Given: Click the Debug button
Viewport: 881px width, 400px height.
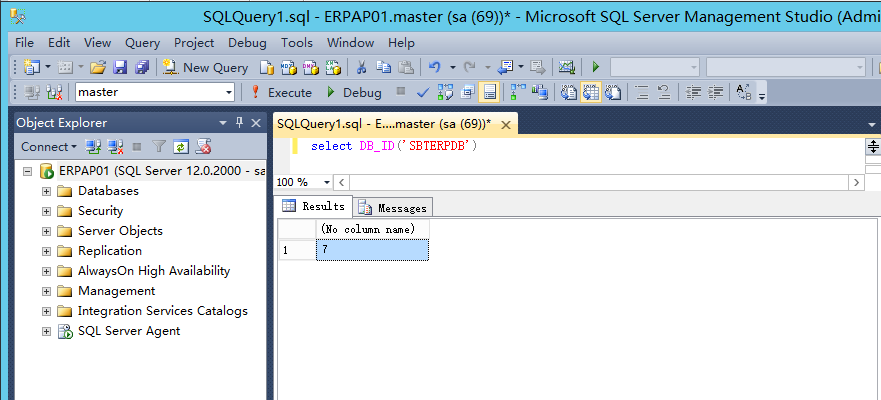Looking at the screenshot, I should 354,92.
